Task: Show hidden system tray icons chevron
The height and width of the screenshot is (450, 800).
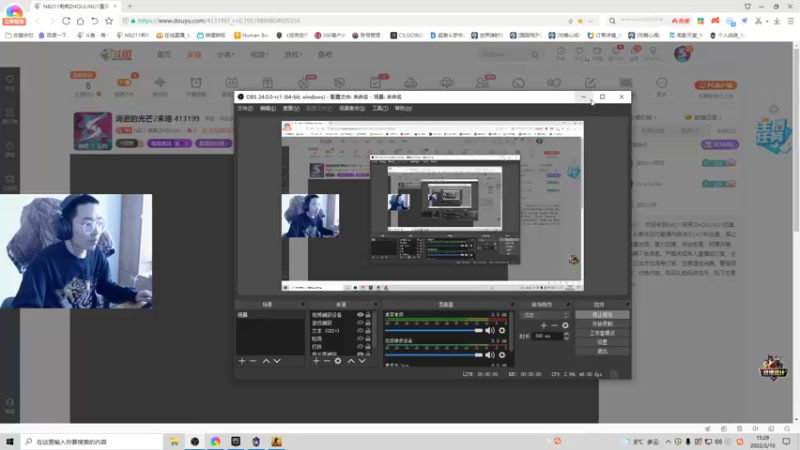Action: [x=668, y=442]
